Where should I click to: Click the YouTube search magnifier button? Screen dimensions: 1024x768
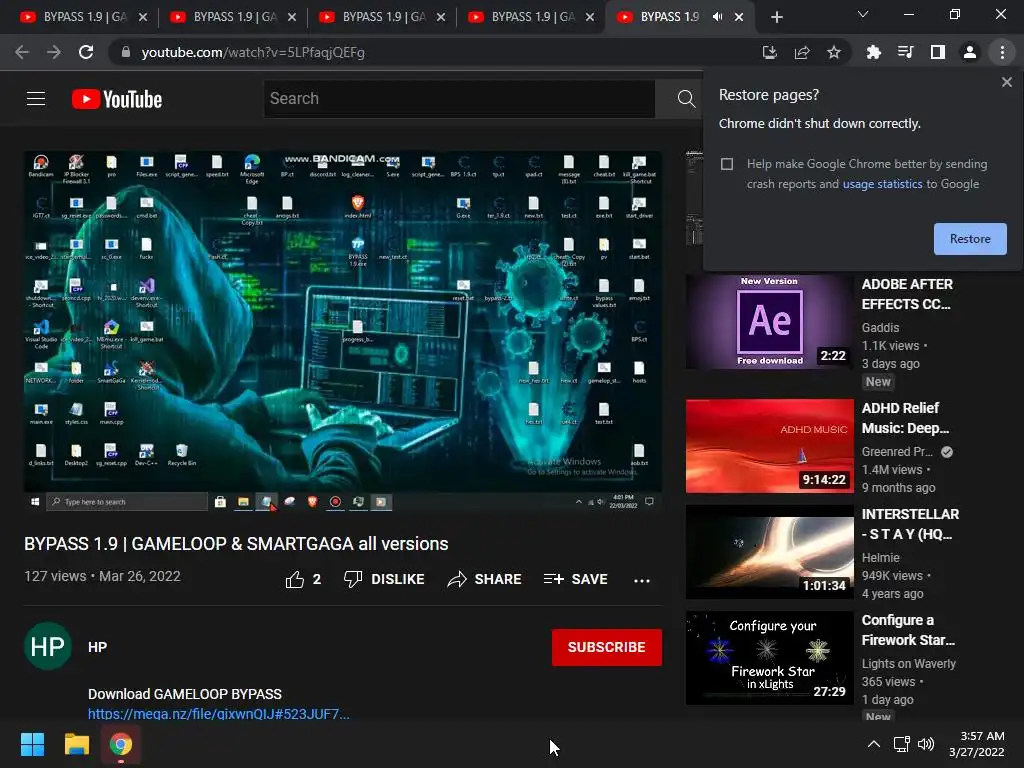686,99
